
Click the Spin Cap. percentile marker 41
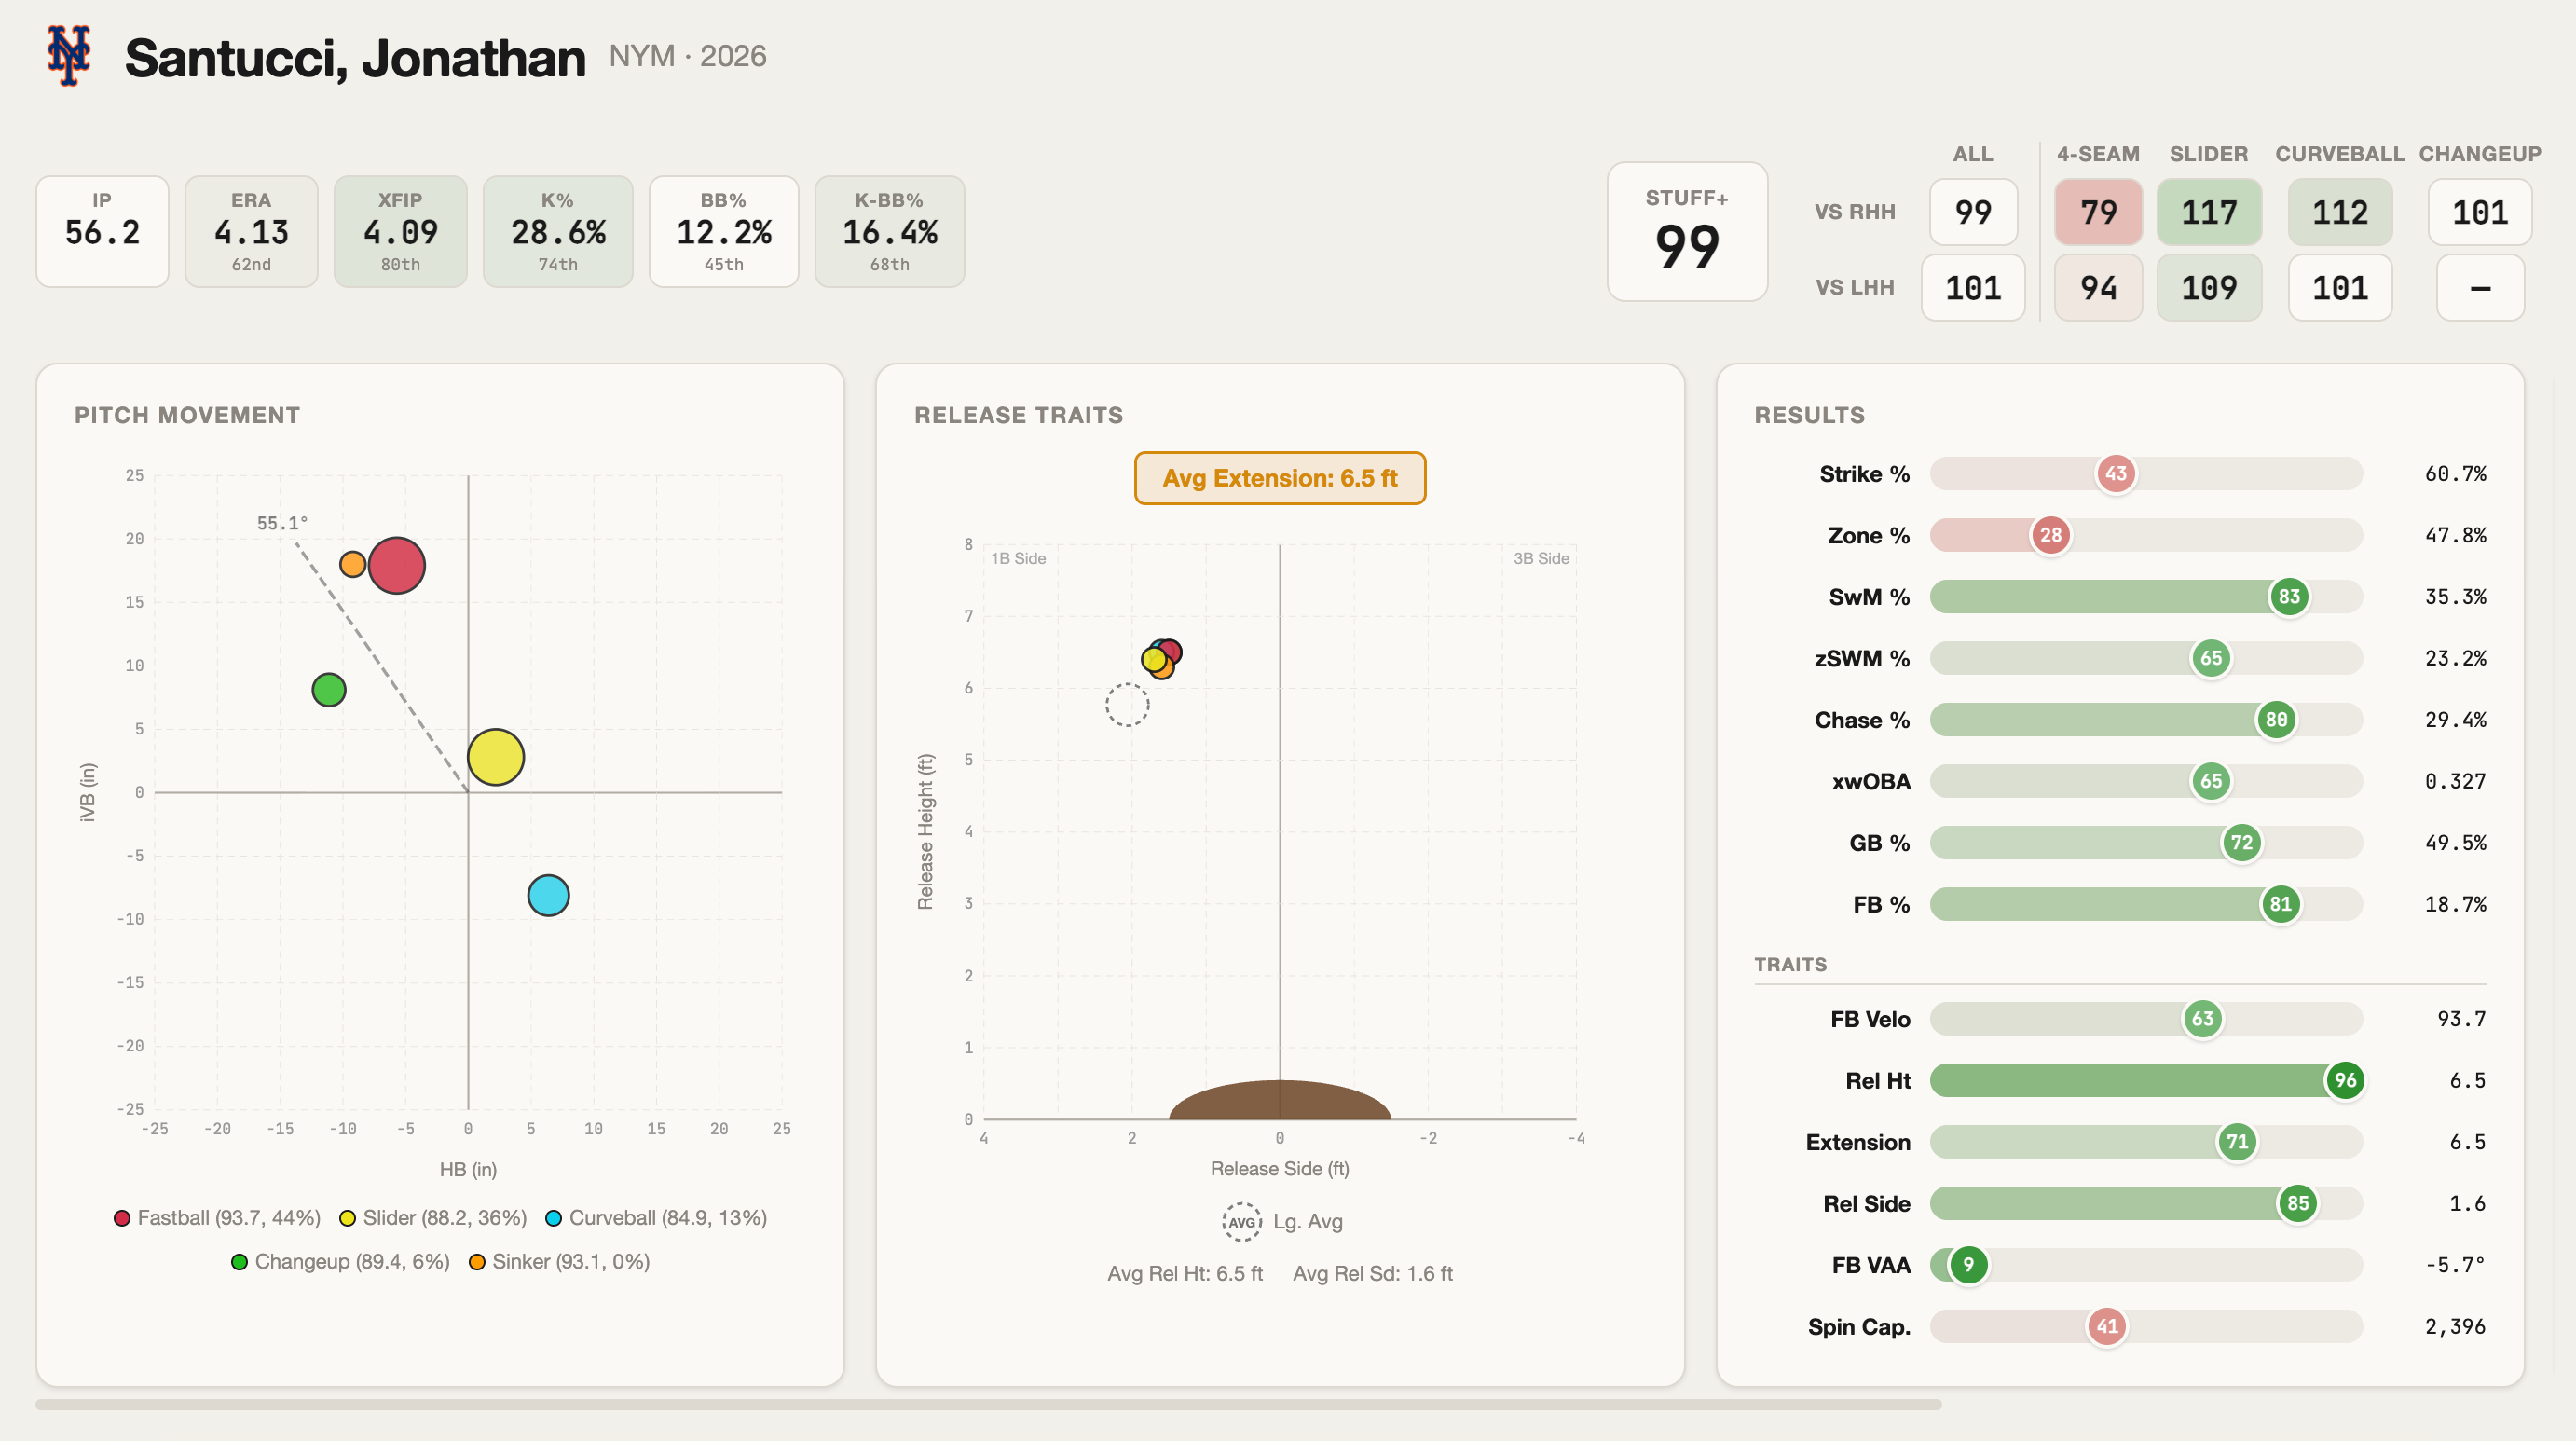tap(2107, 1327)
